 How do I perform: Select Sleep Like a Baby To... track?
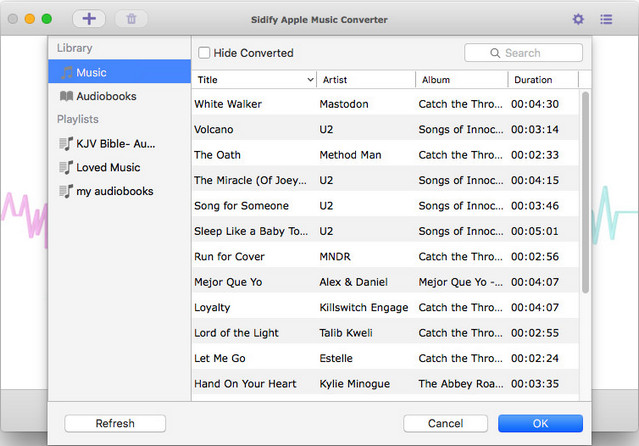coord(251,231)
